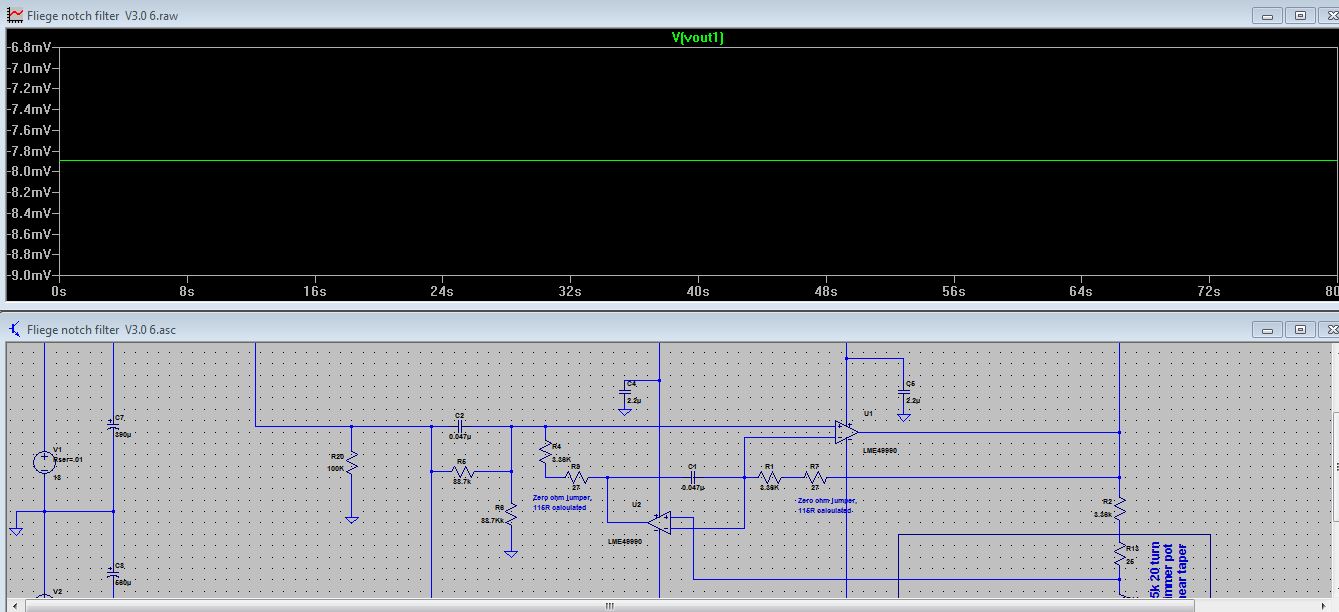Select capacitor C5 2.2µ symbol
Viewport: 1339px width, 612px height.
point(903,392)
